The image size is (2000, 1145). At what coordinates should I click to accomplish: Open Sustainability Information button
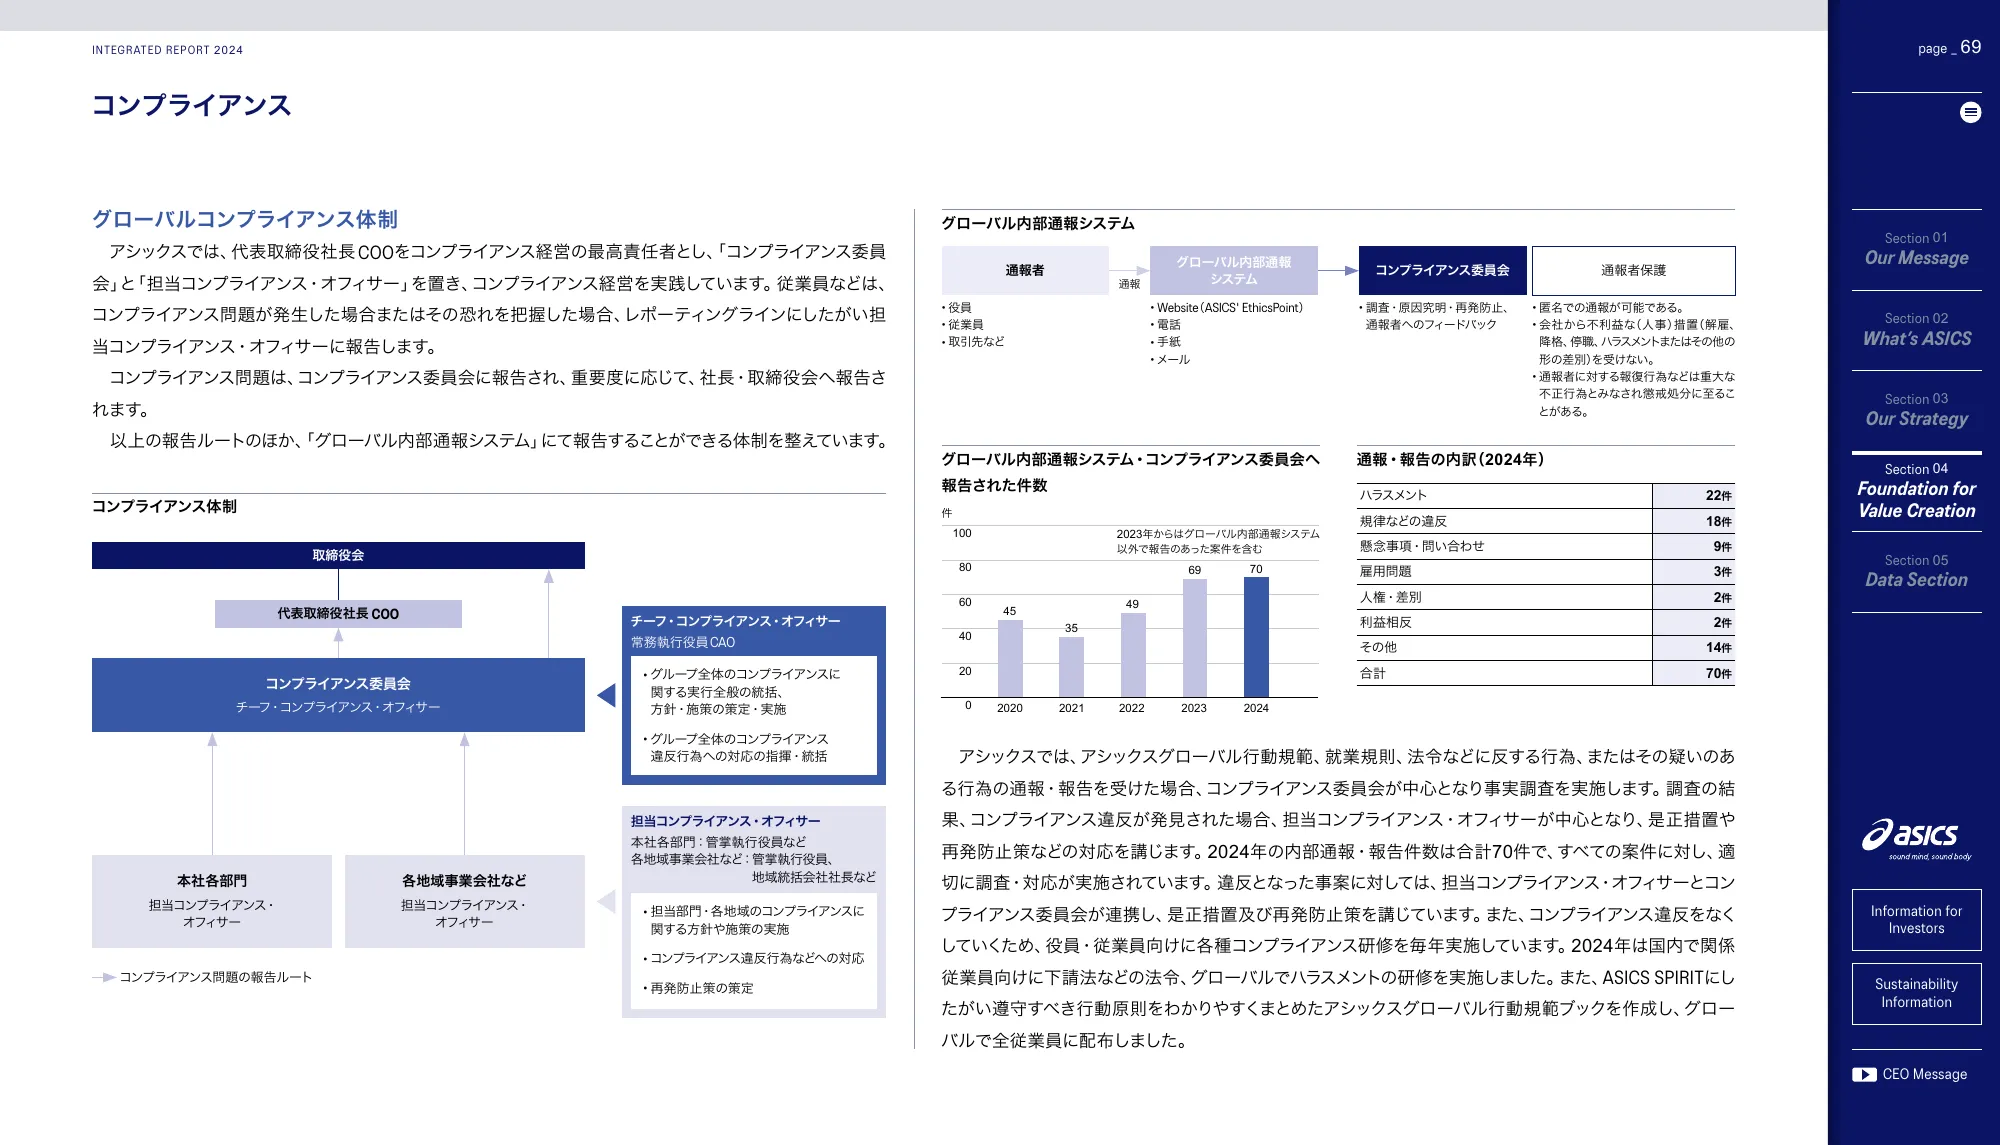point(1916,994)
